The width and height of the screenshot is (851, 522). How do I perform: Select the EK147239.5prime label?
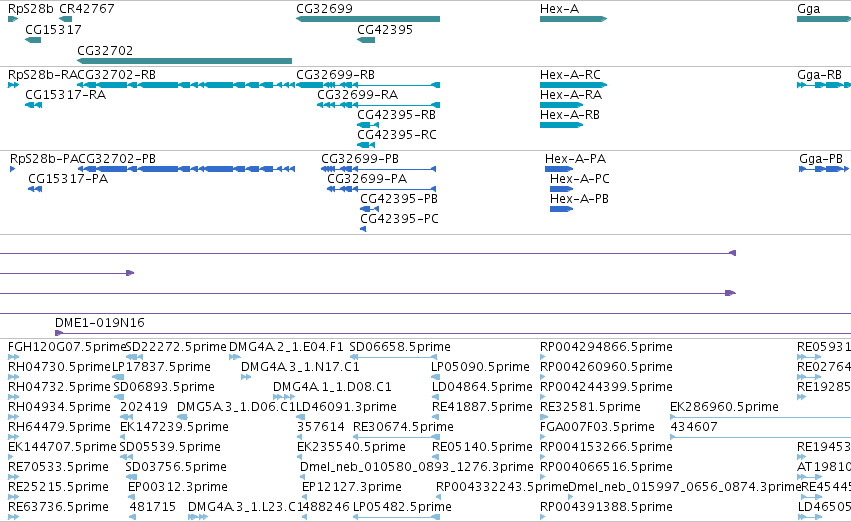pyautogui.click(x=174, y=427)
